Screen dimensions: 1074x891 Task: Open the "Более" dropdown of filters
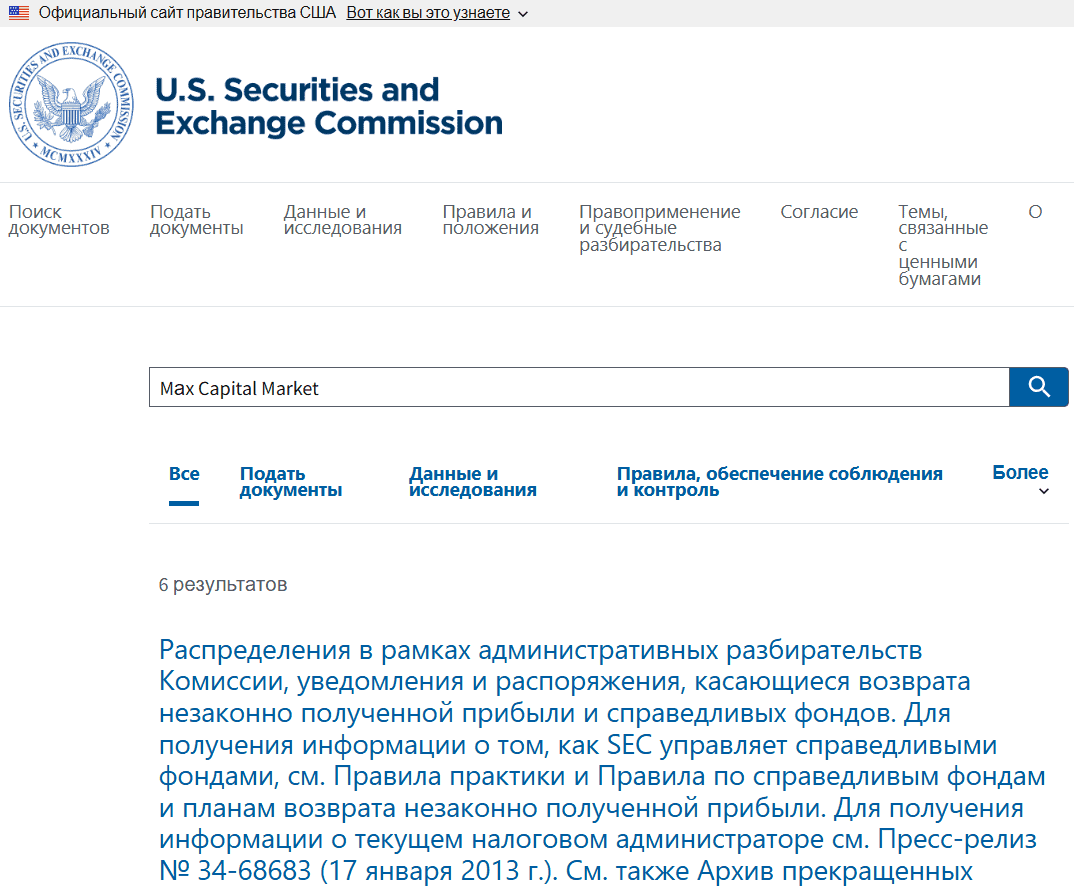(1020, 478)
